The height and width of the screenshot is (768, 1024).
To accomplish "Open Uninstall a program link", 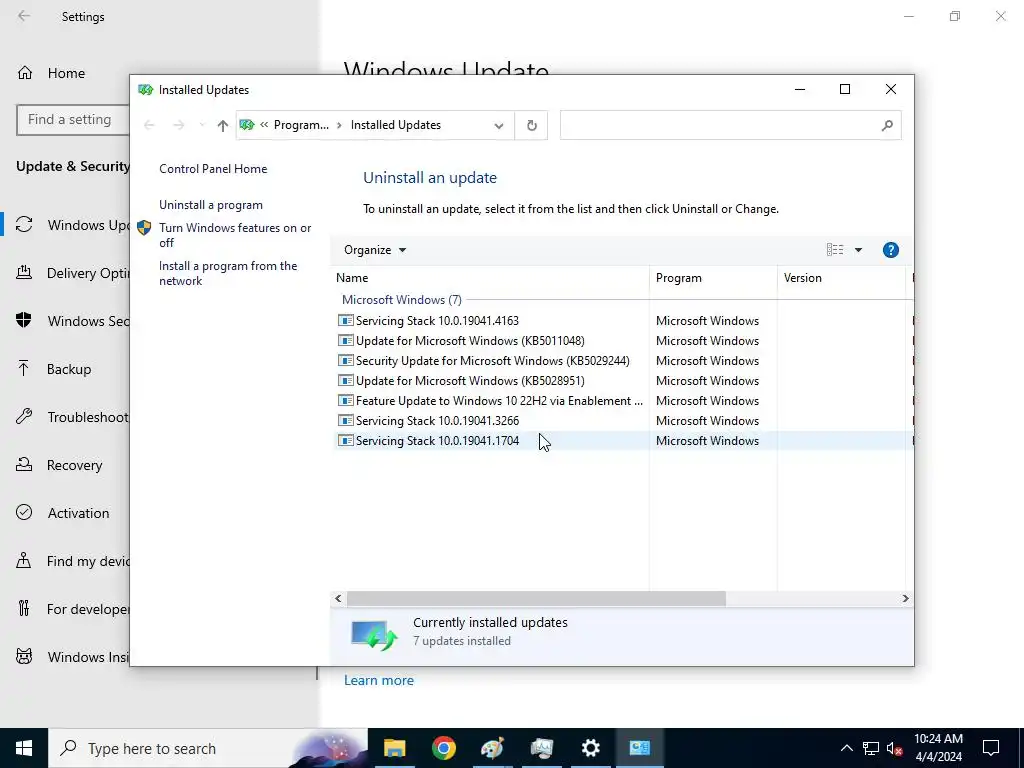I will (210, 205).
